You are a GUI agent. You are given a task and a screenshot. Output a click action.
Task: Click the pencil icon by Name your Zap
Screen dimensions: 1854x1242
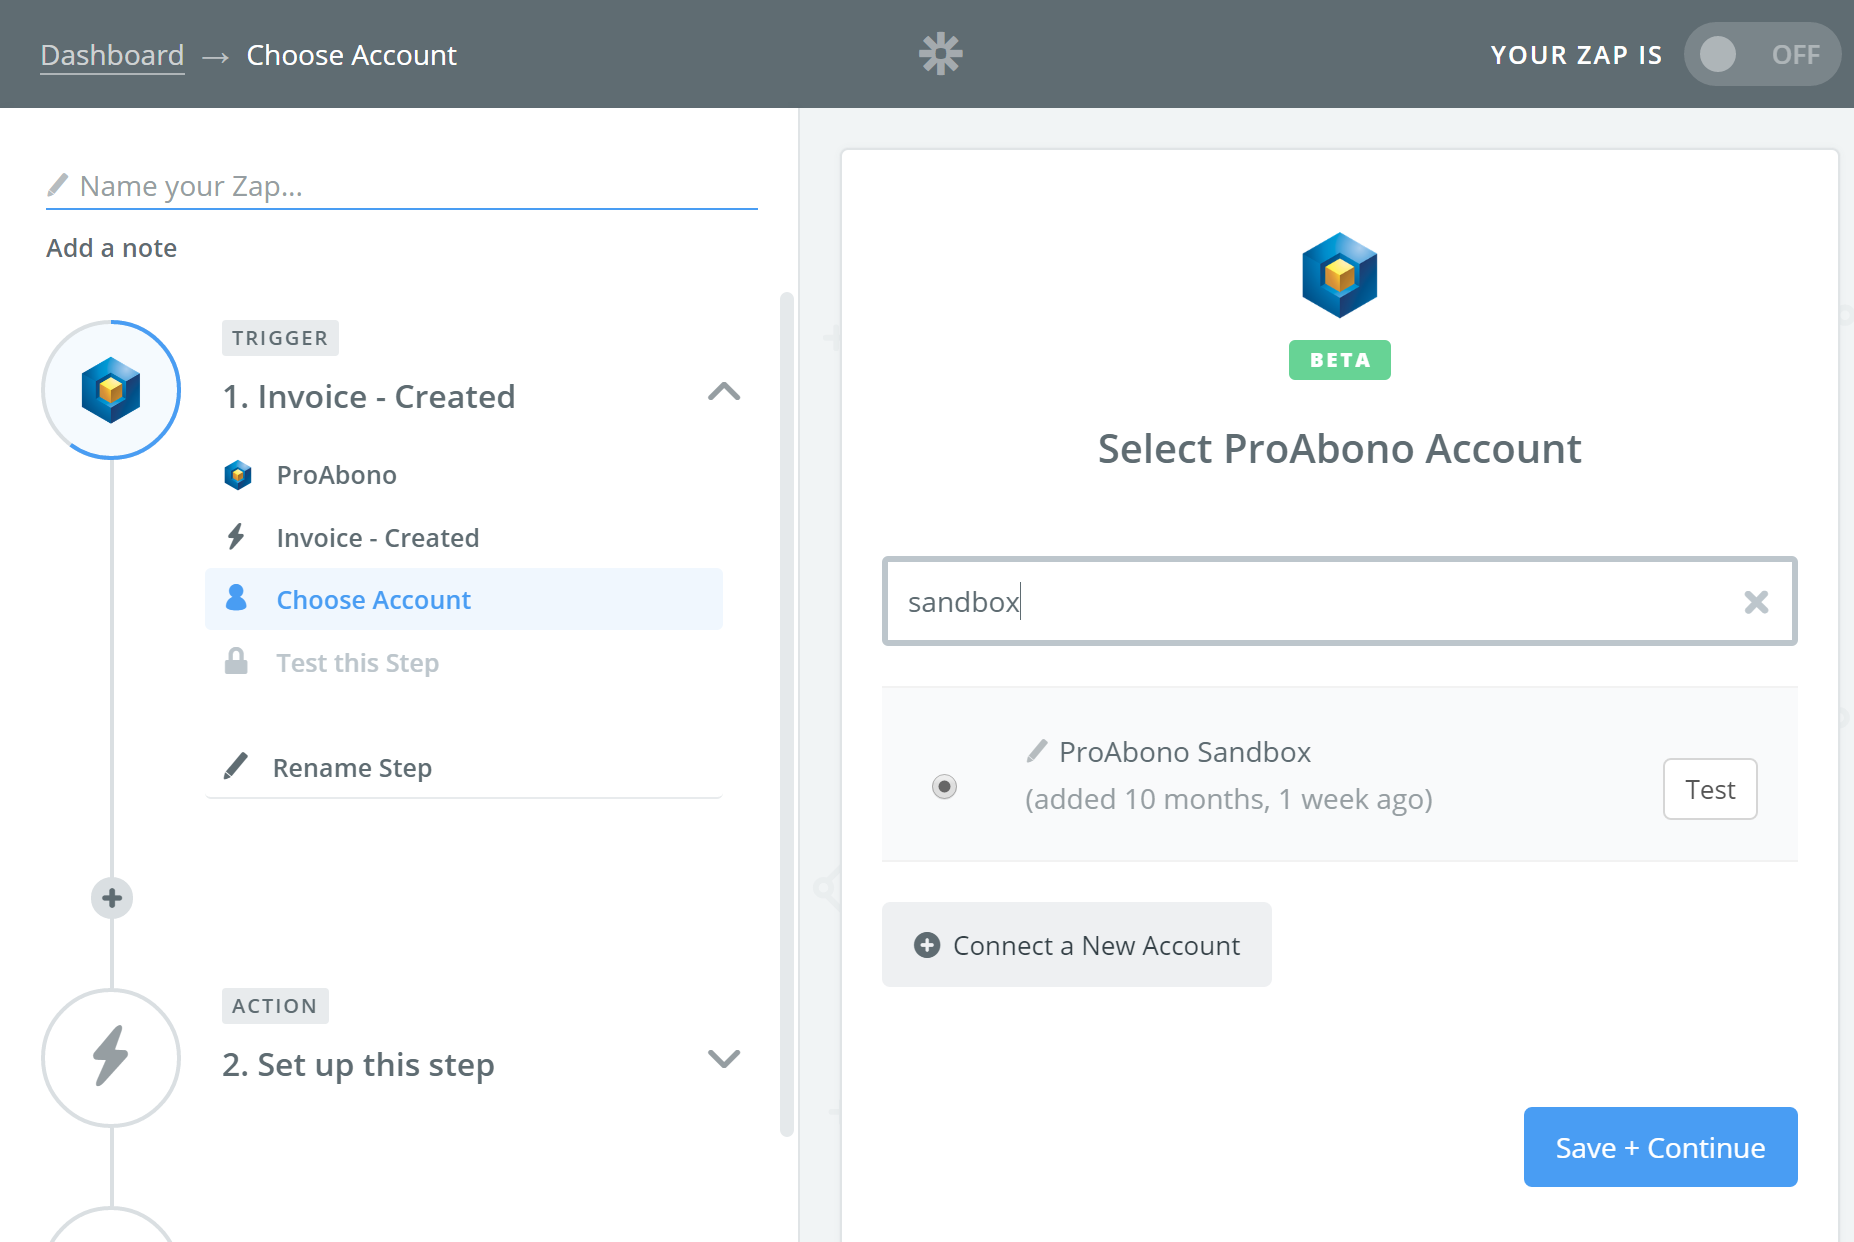point(58,185)
